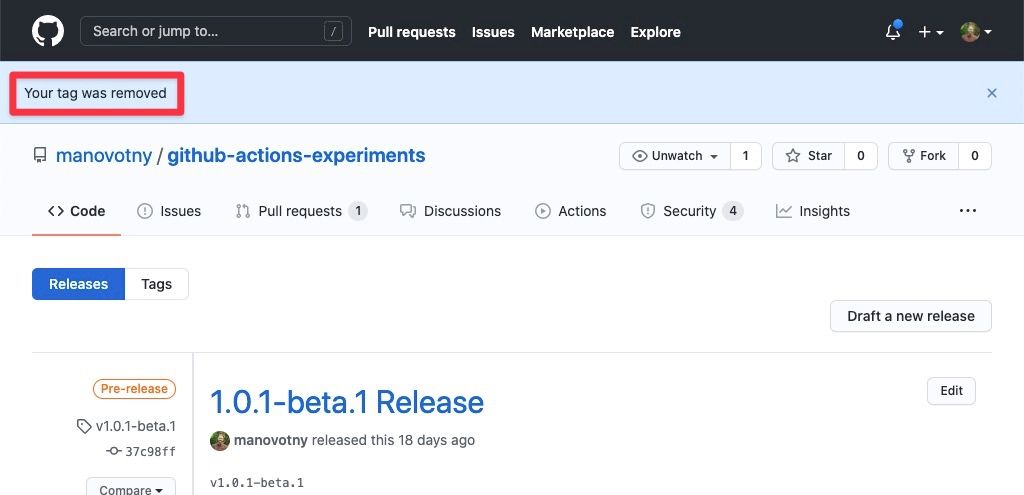This screenshot has width=1024, height=495.
Task: Open the notifications bell
Action: (893, 31)
